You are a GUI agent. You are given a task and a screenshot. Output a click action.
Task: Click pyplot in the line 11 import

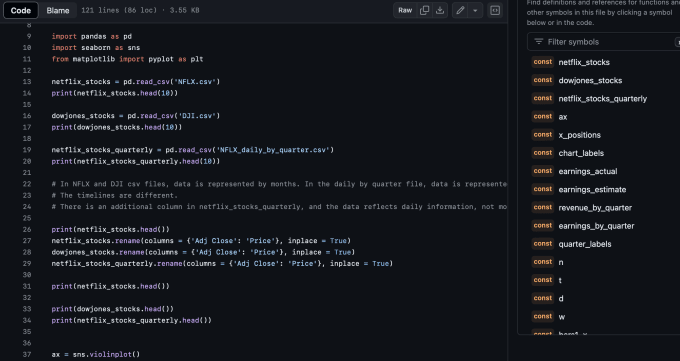point(161,59)
